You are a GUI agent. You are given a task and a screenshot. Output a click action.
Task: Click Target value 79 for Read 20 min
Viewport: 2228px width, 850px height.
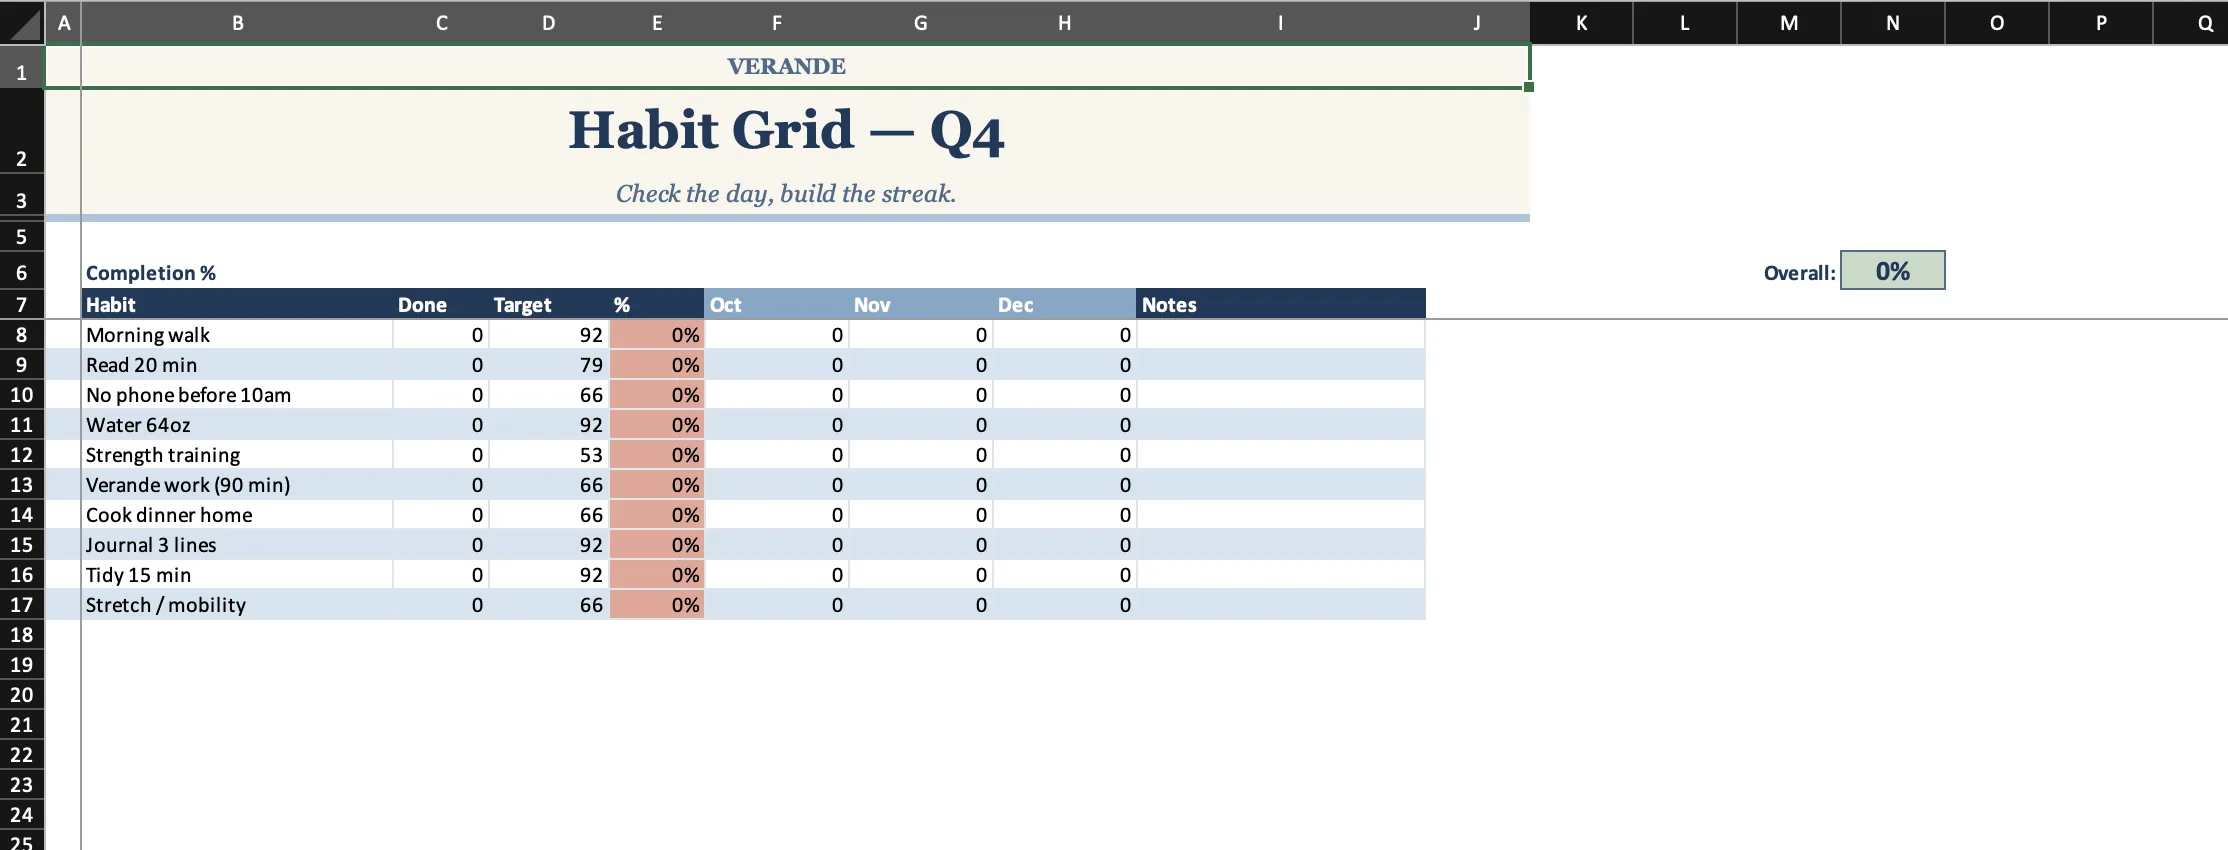(x=549, y=364)
